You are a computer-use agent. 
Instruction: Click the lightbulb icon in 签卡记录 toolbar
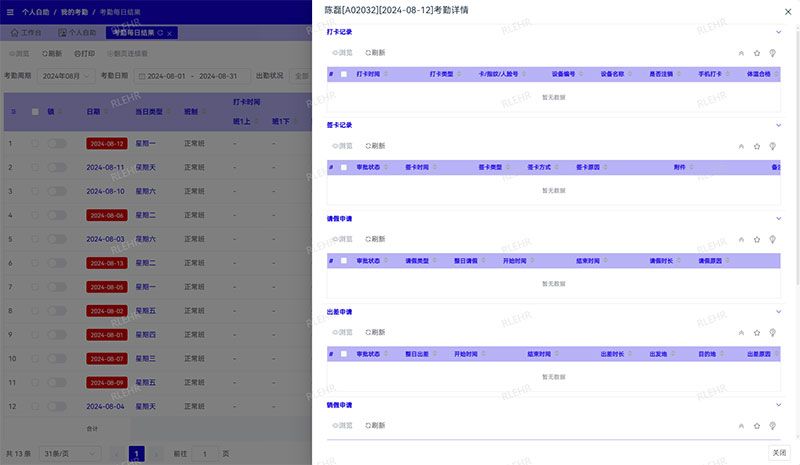[772, 146]
